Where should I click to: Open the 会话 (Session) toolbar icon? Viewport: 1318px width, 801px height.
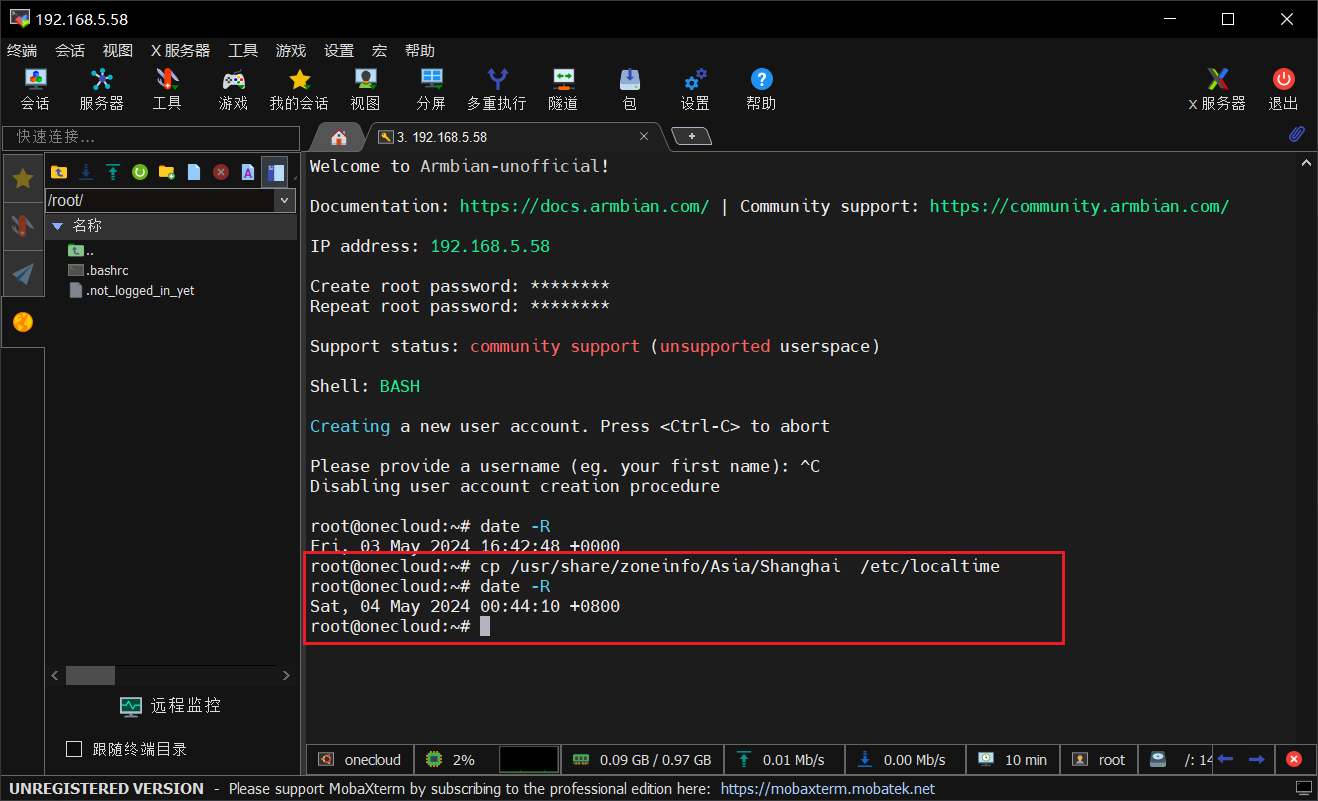[35, 89]
